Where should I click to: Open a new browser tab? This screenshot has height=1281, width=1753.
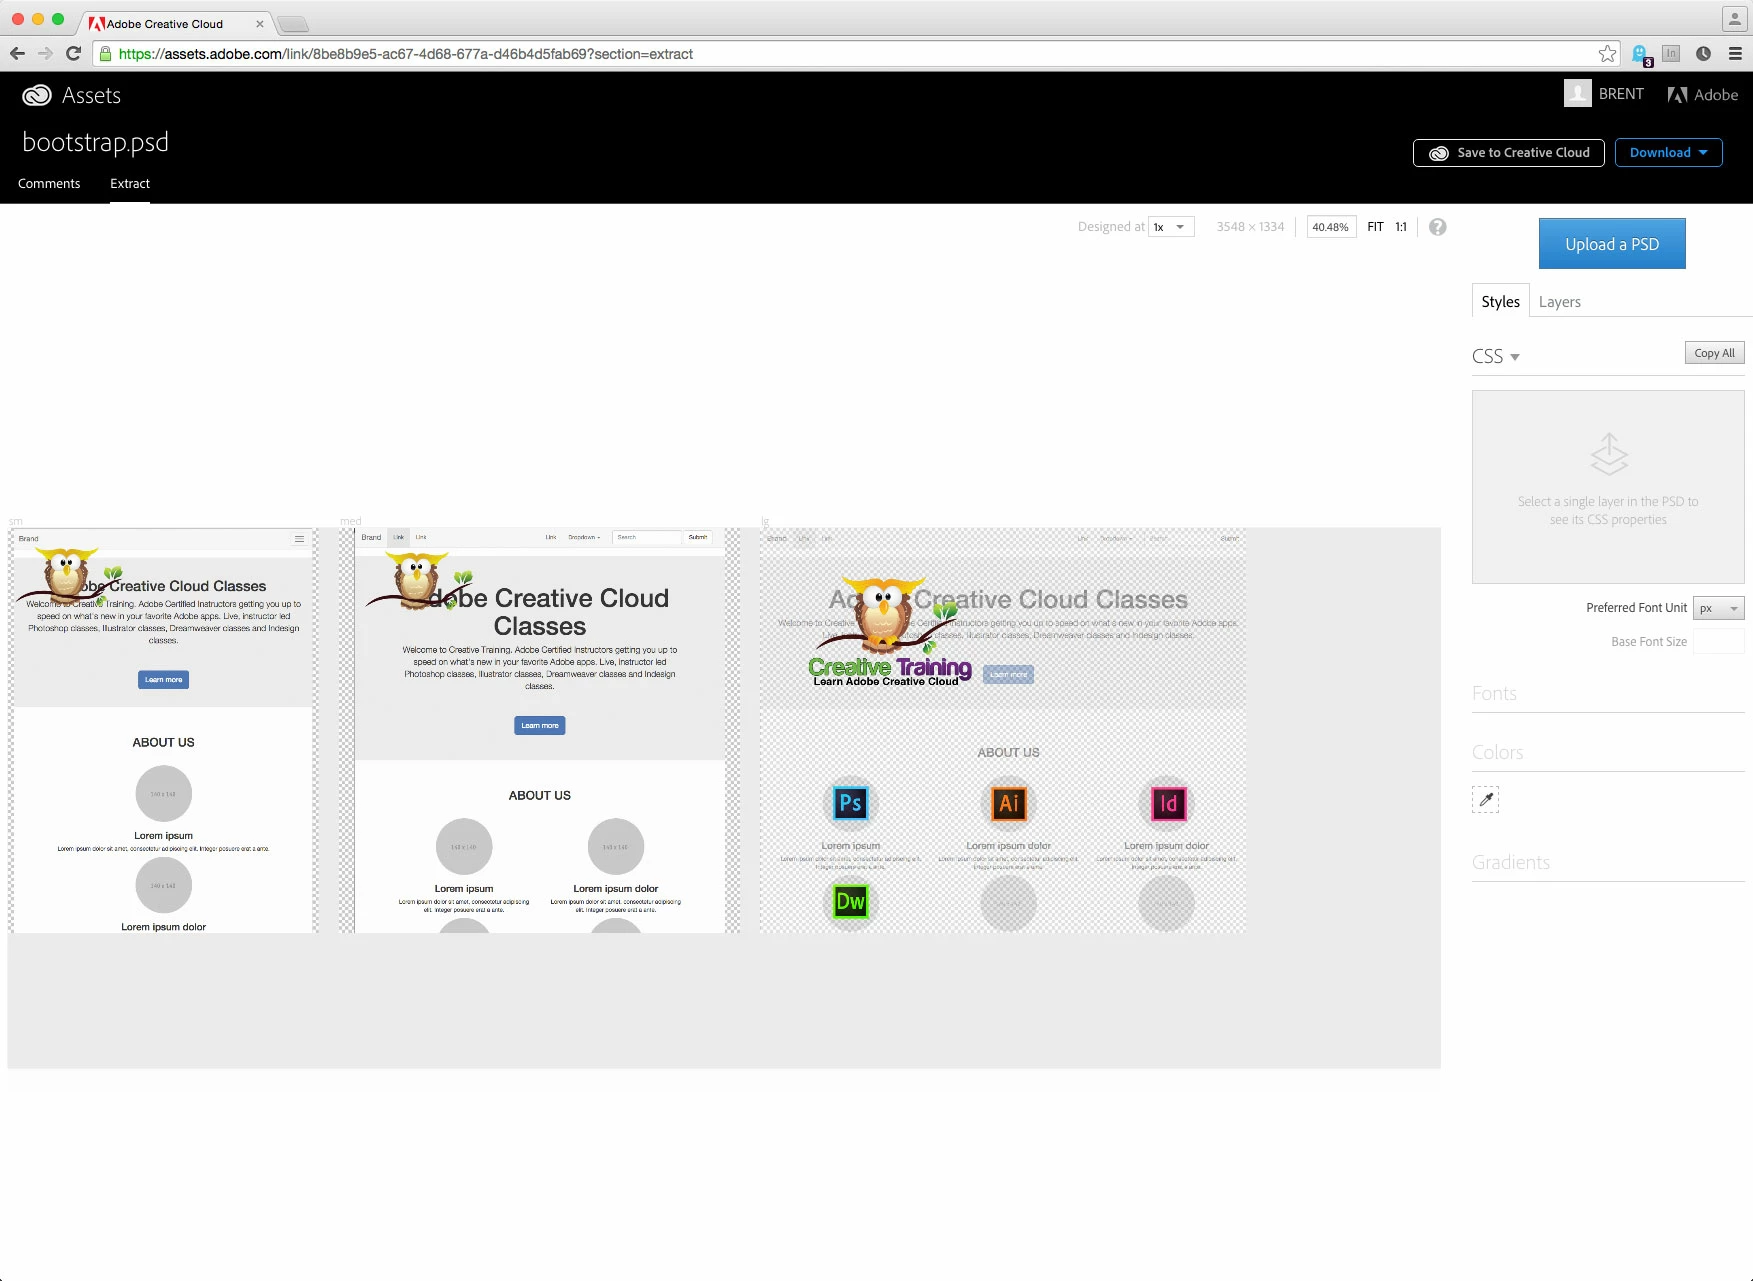pos(292,24)
